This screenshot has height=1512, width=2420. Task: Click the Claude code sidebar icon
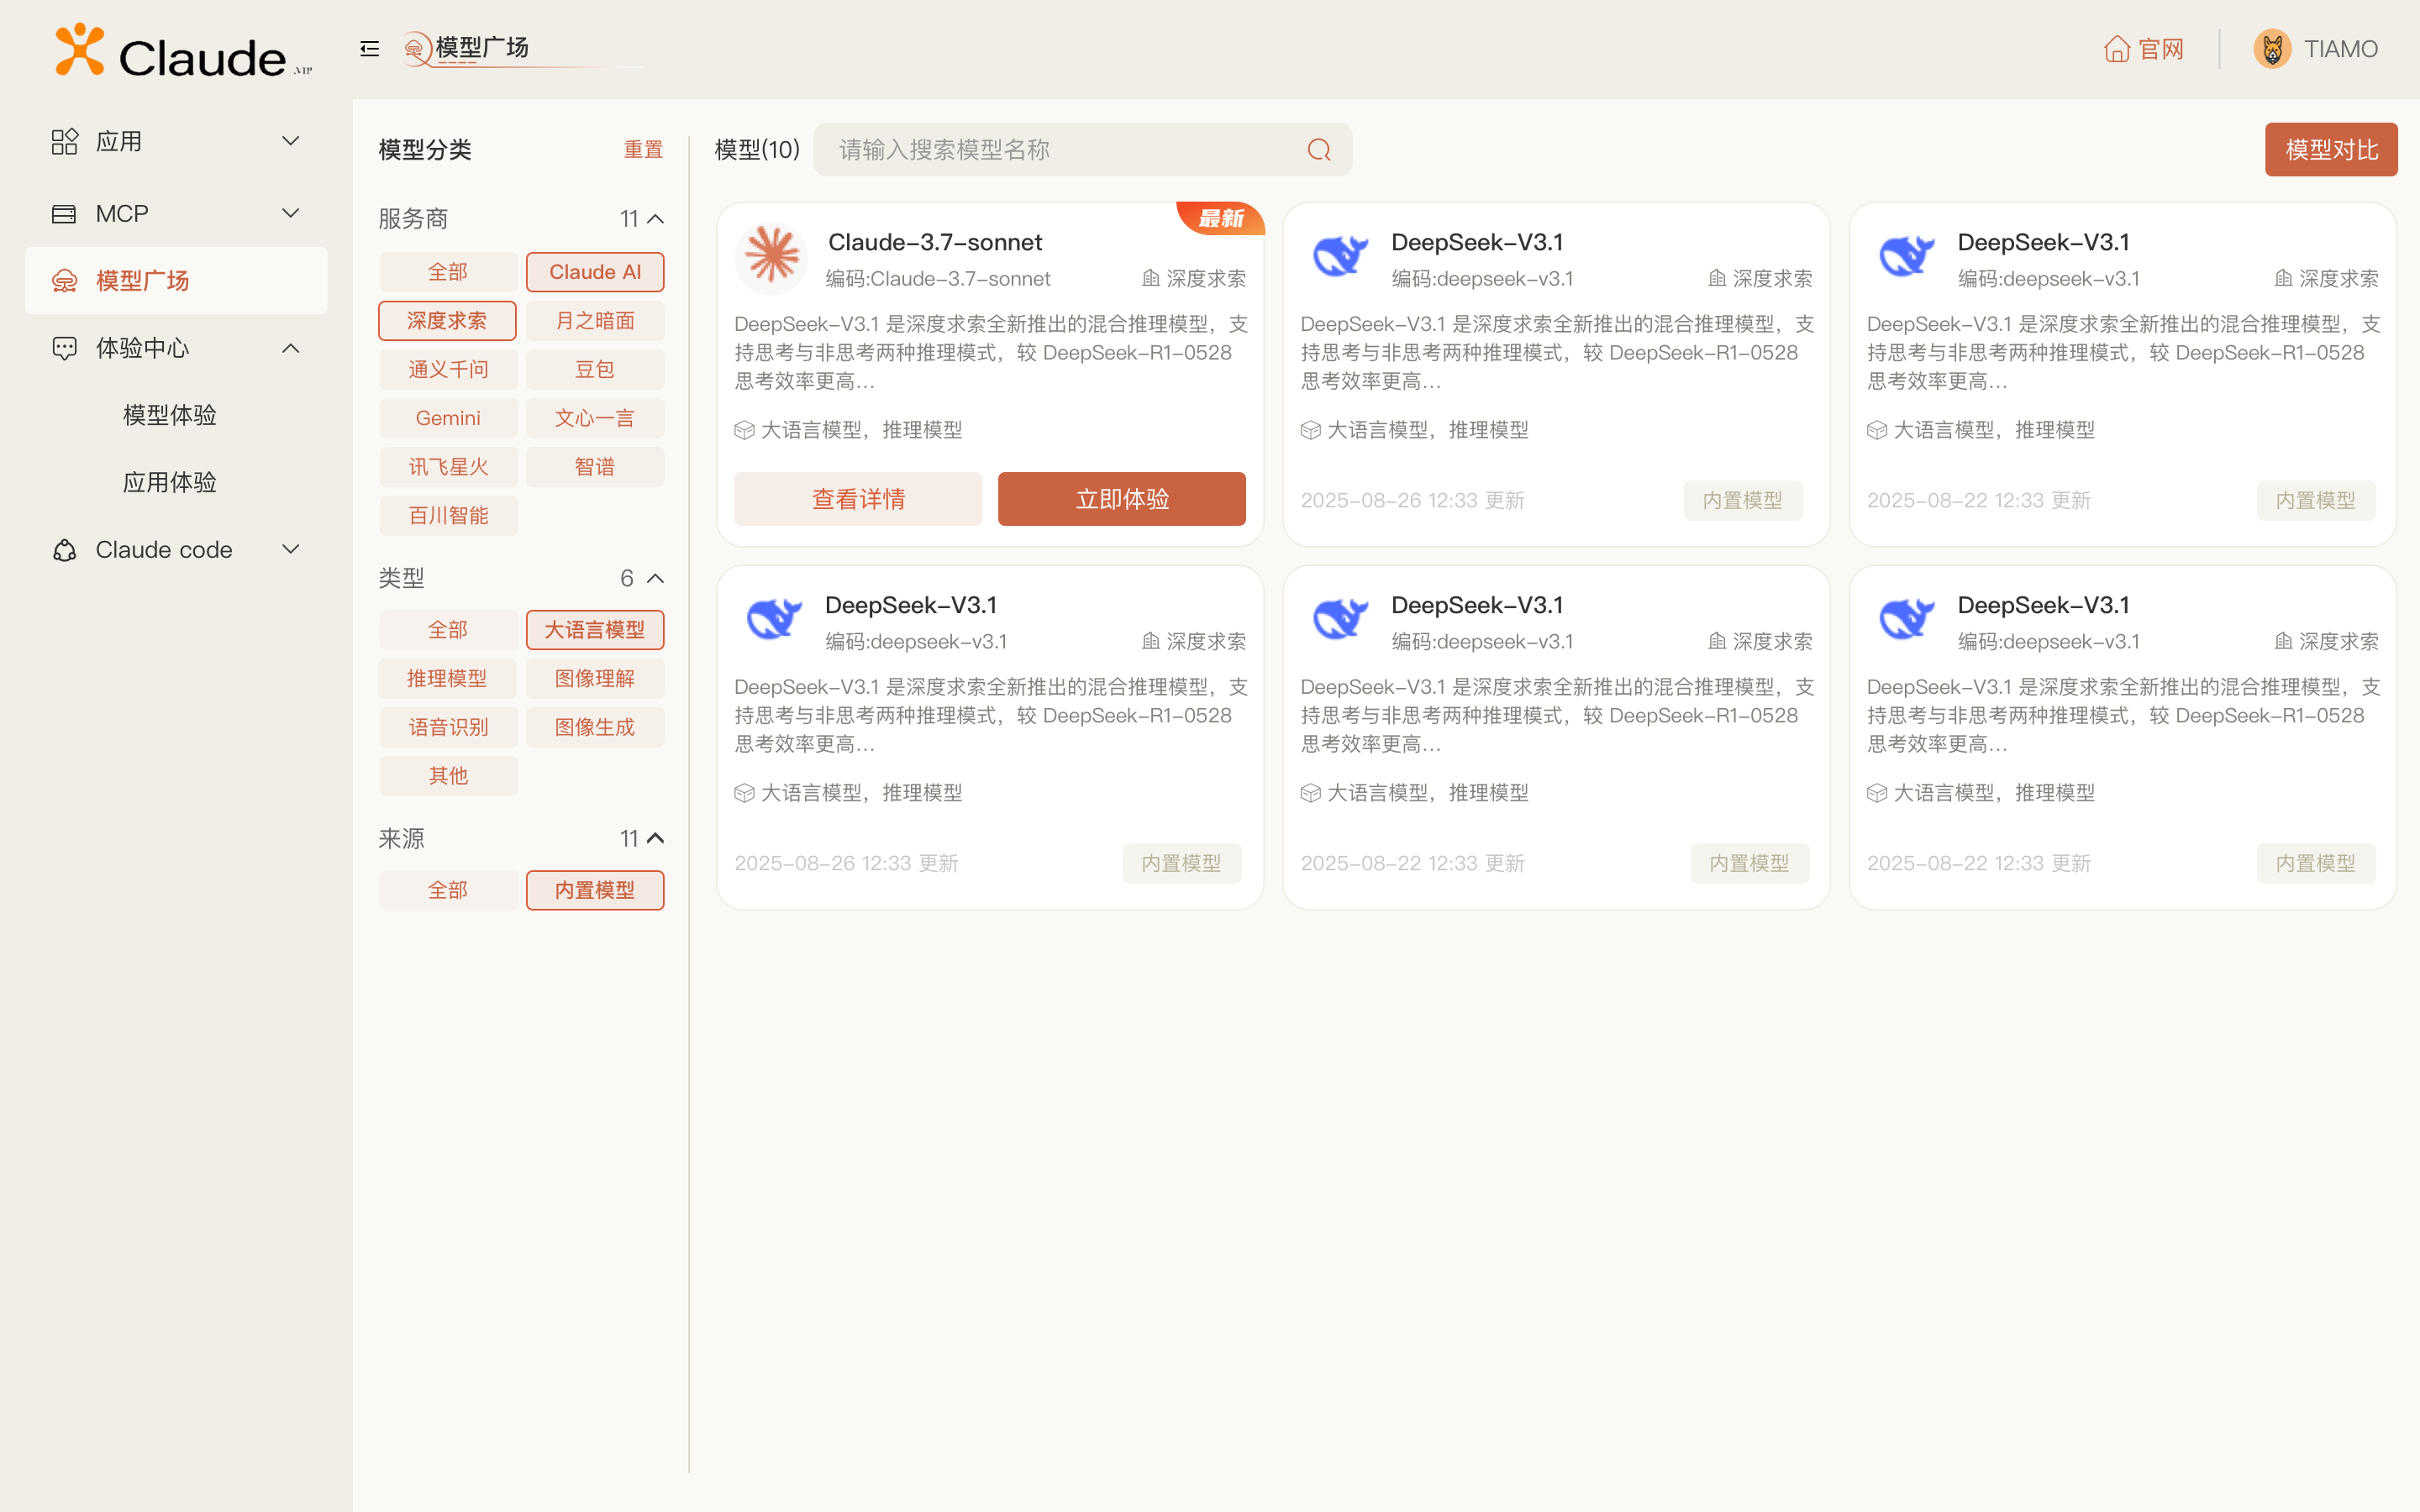click(64, 550)
